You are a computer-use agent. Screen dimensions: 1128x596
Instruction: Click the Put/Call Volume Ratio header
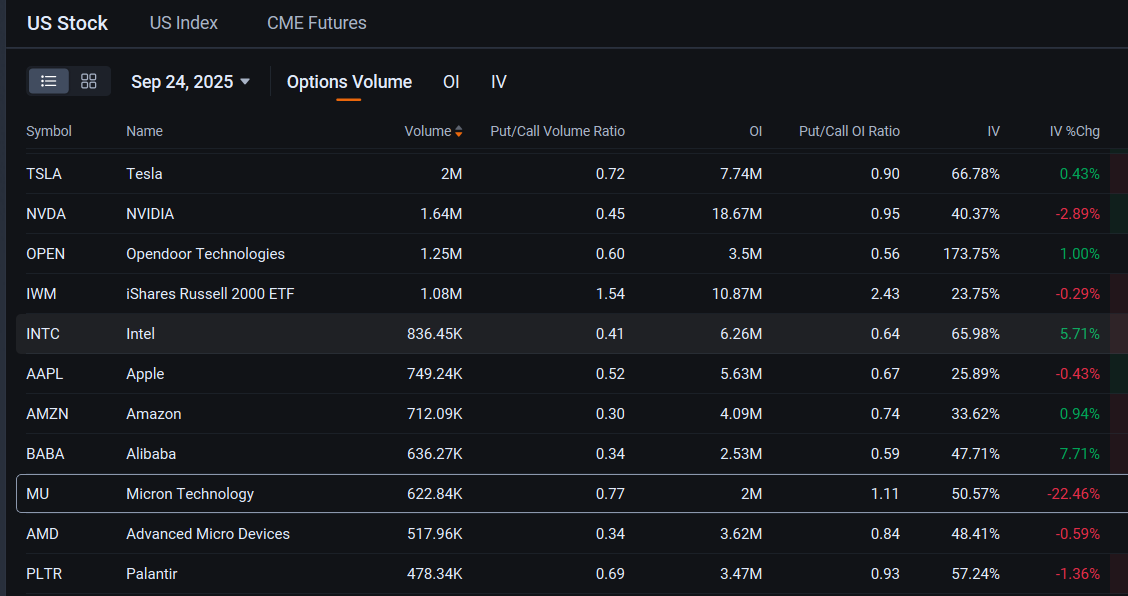click(557, 131)
